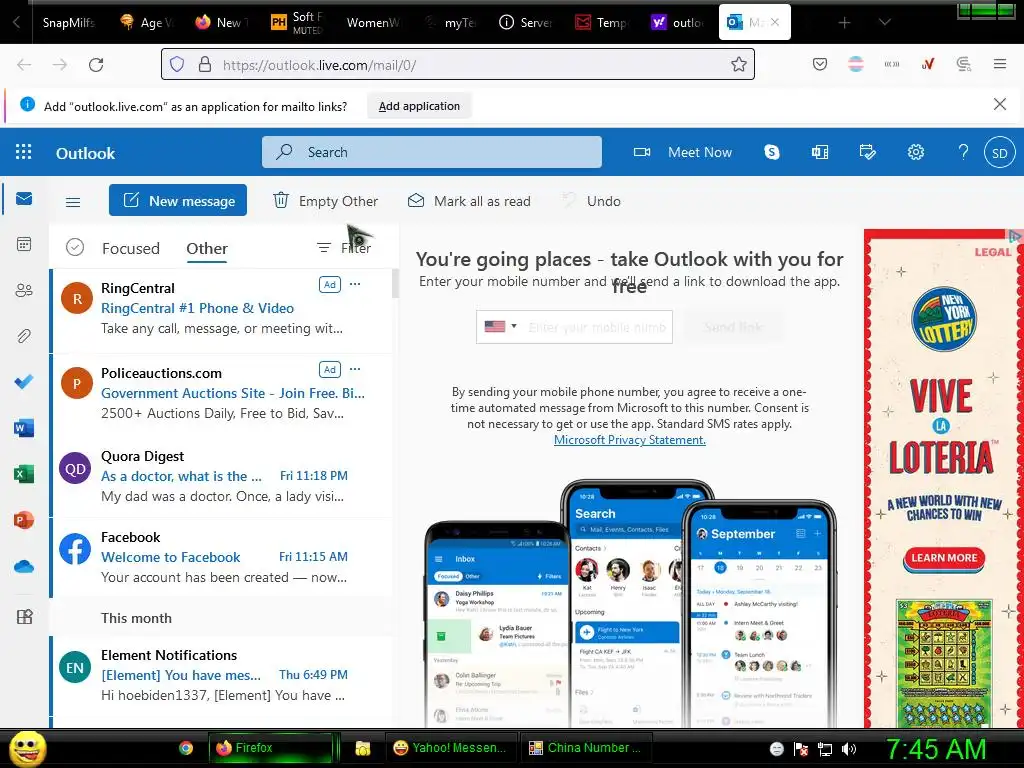Open a new browser tab
Viewport: 1024px width, 768px height.
click(x=844, y=23)
